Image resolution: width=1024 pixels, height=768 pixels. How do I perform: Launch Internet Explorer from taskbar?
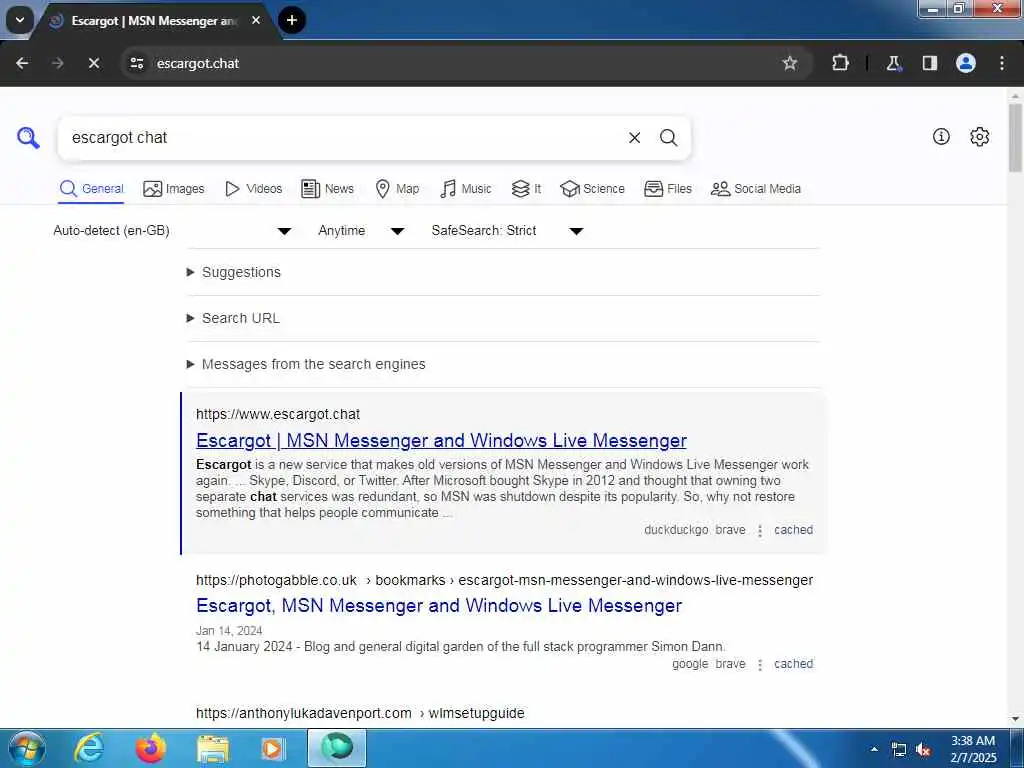click(89, 748)
